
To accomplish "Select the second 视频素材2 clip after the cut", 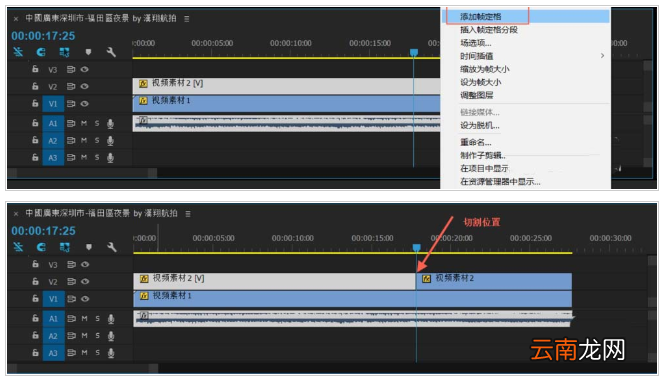I will coord(494,281).
